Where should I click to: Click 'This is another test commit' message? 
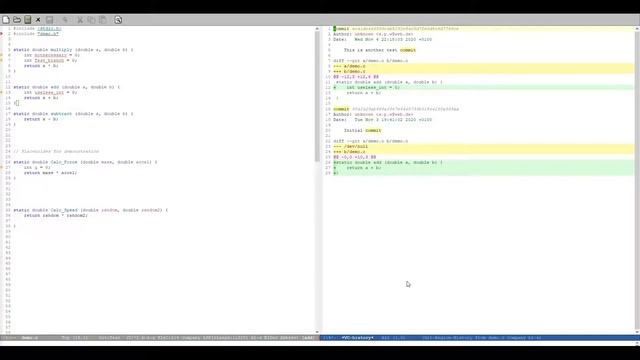pyautogui.click(x=380, y=50)
